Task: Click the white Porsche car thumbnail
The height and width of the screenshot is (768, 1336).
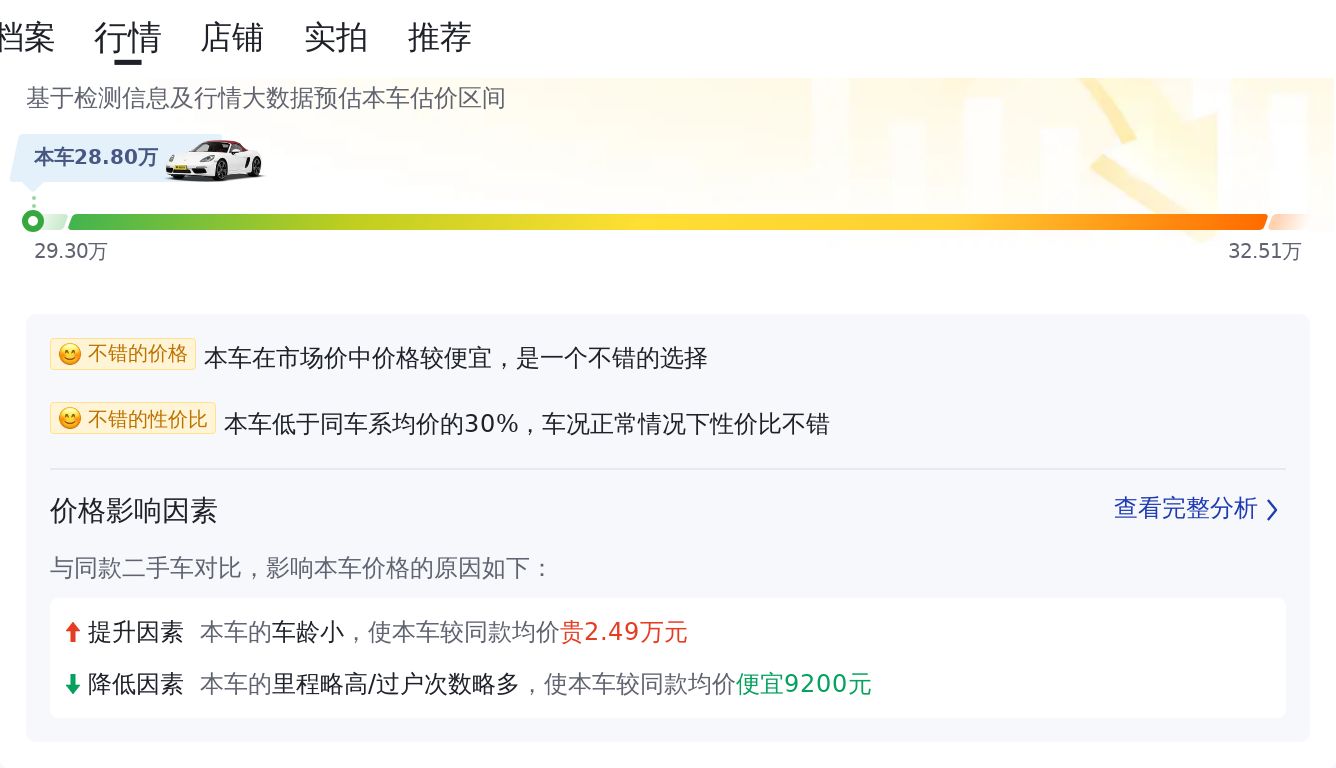Action: pos(215,159)
